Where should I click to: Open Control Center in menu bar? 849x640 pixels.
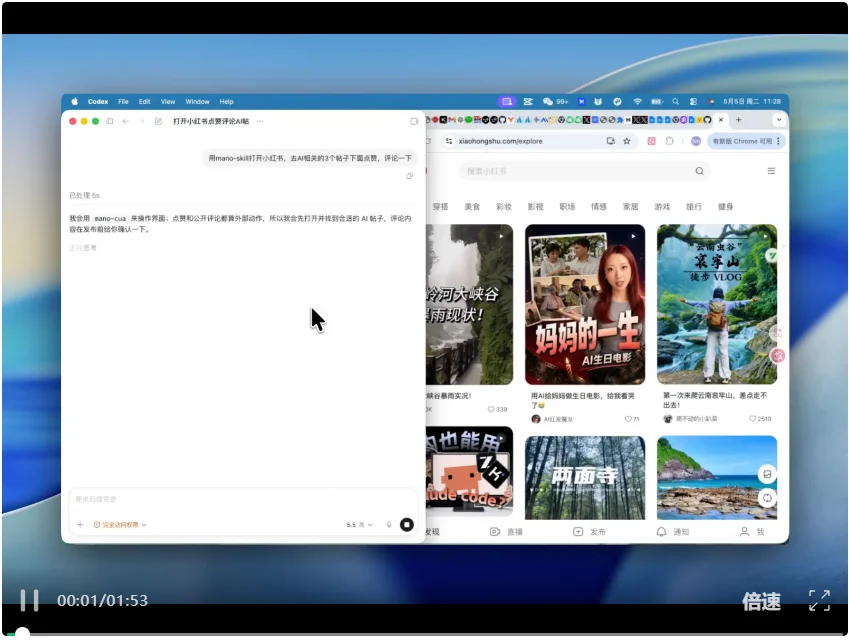[x=693, y=101]
